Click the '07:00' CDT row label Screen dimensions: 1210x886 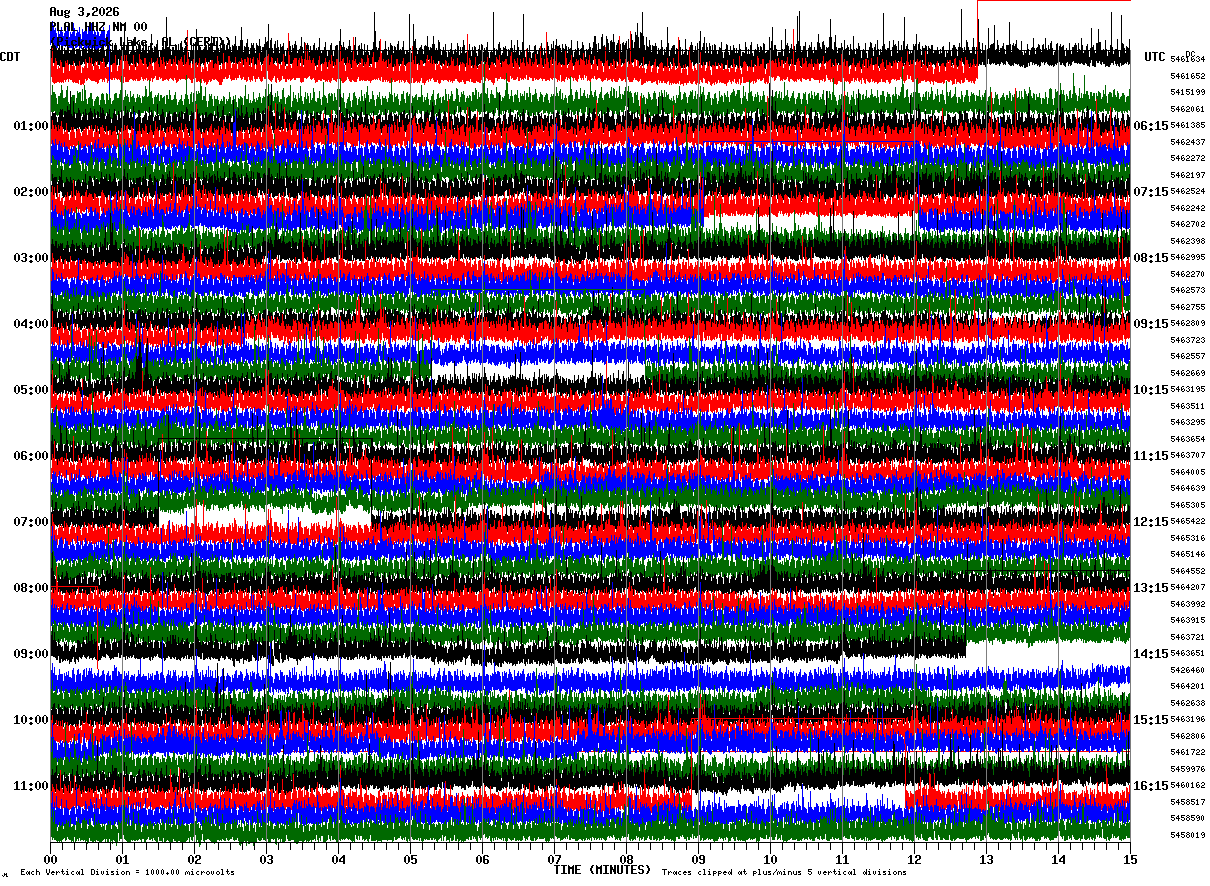[31, 522]
